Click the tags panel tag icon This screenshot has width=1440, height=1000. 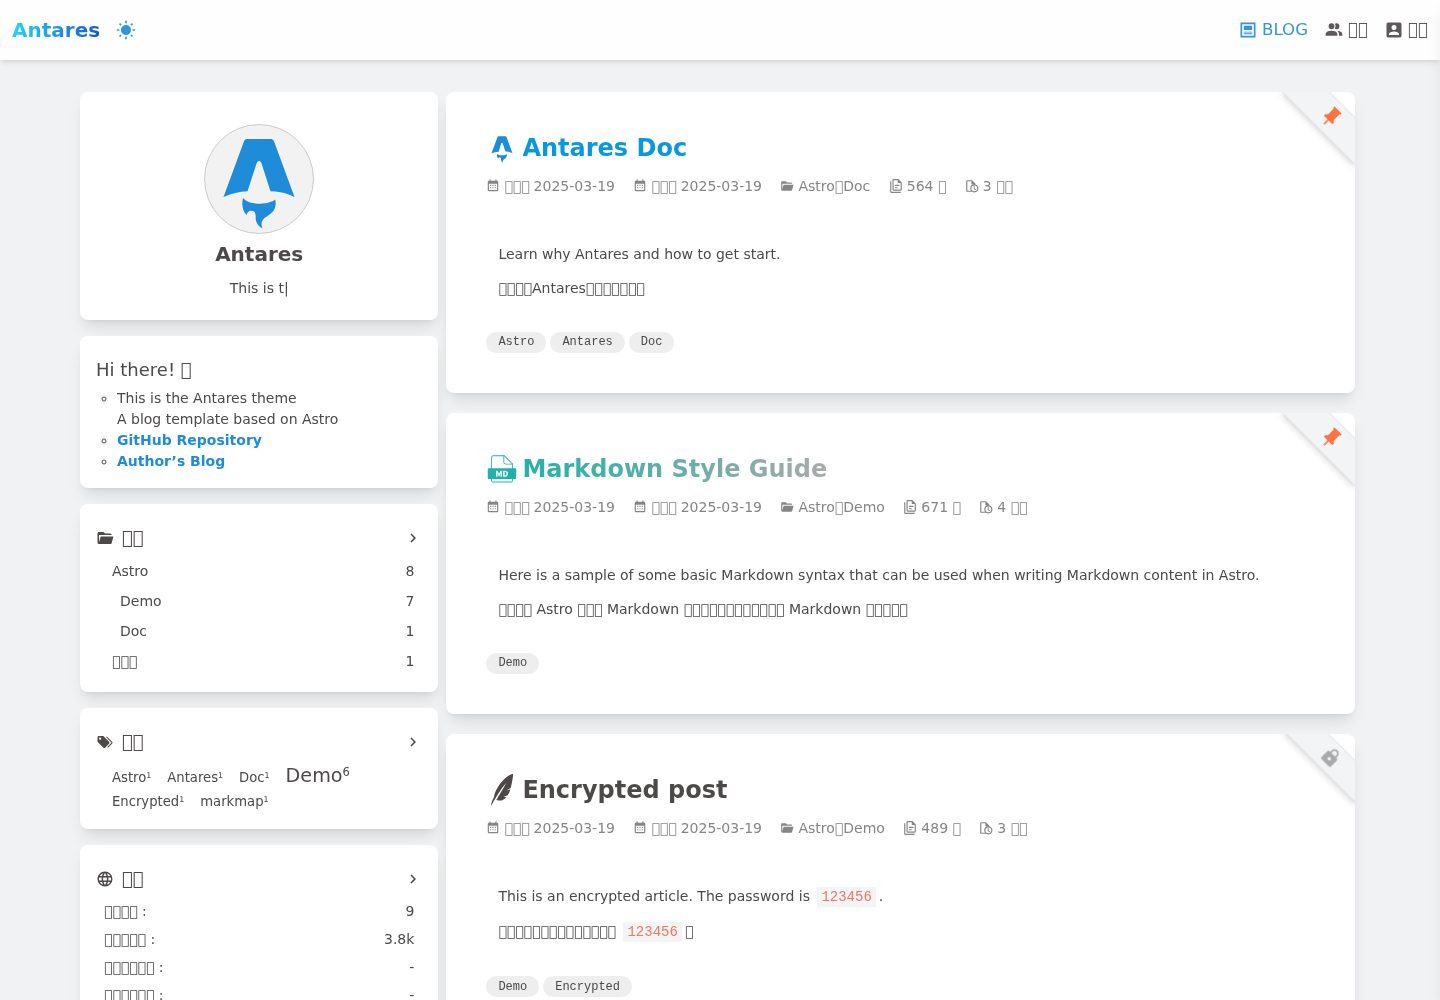[x=105, y=742]
